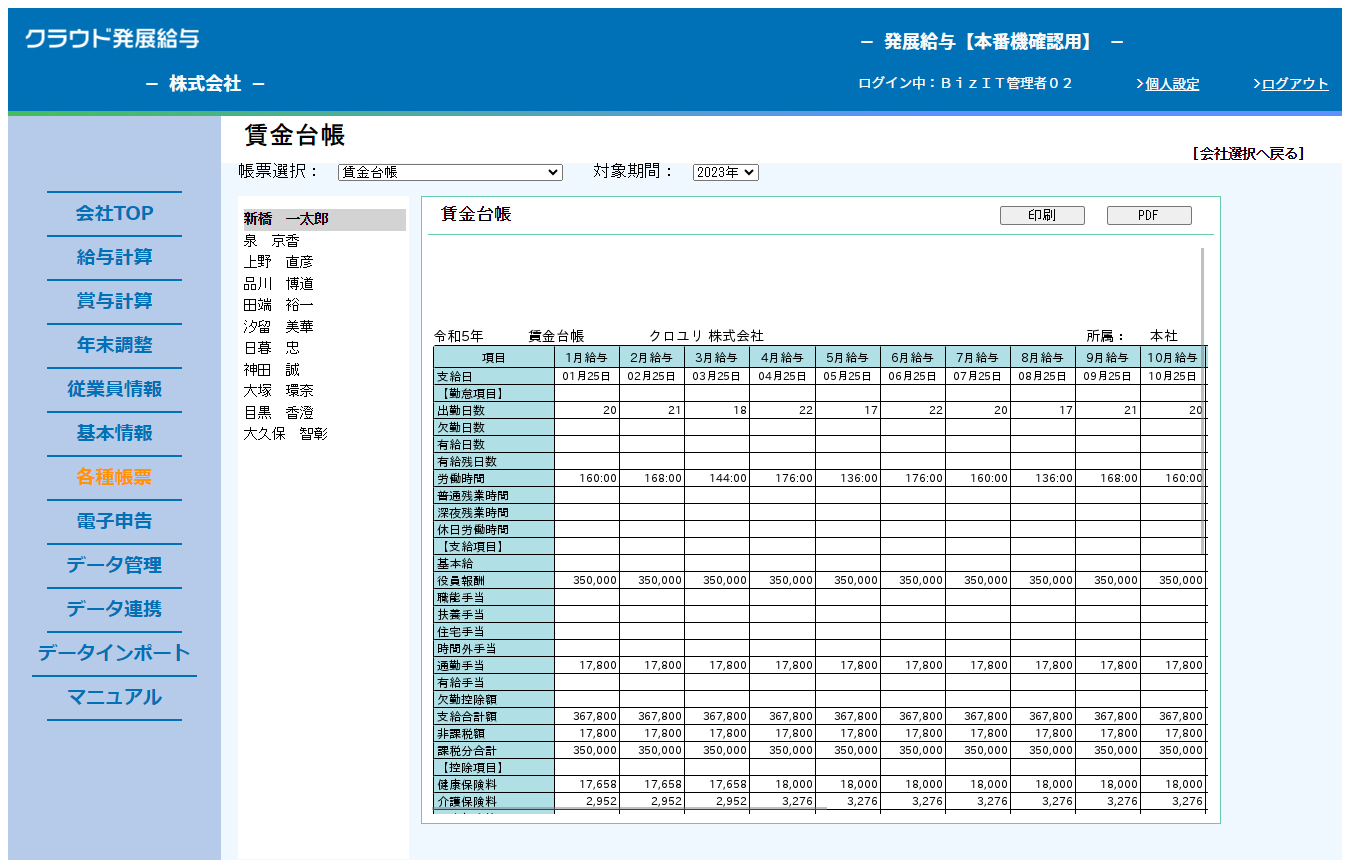The height and width of the screenshot is (860, 1350).
Task: Open 電子申告 in the sidebar
Action: (114, 521)
